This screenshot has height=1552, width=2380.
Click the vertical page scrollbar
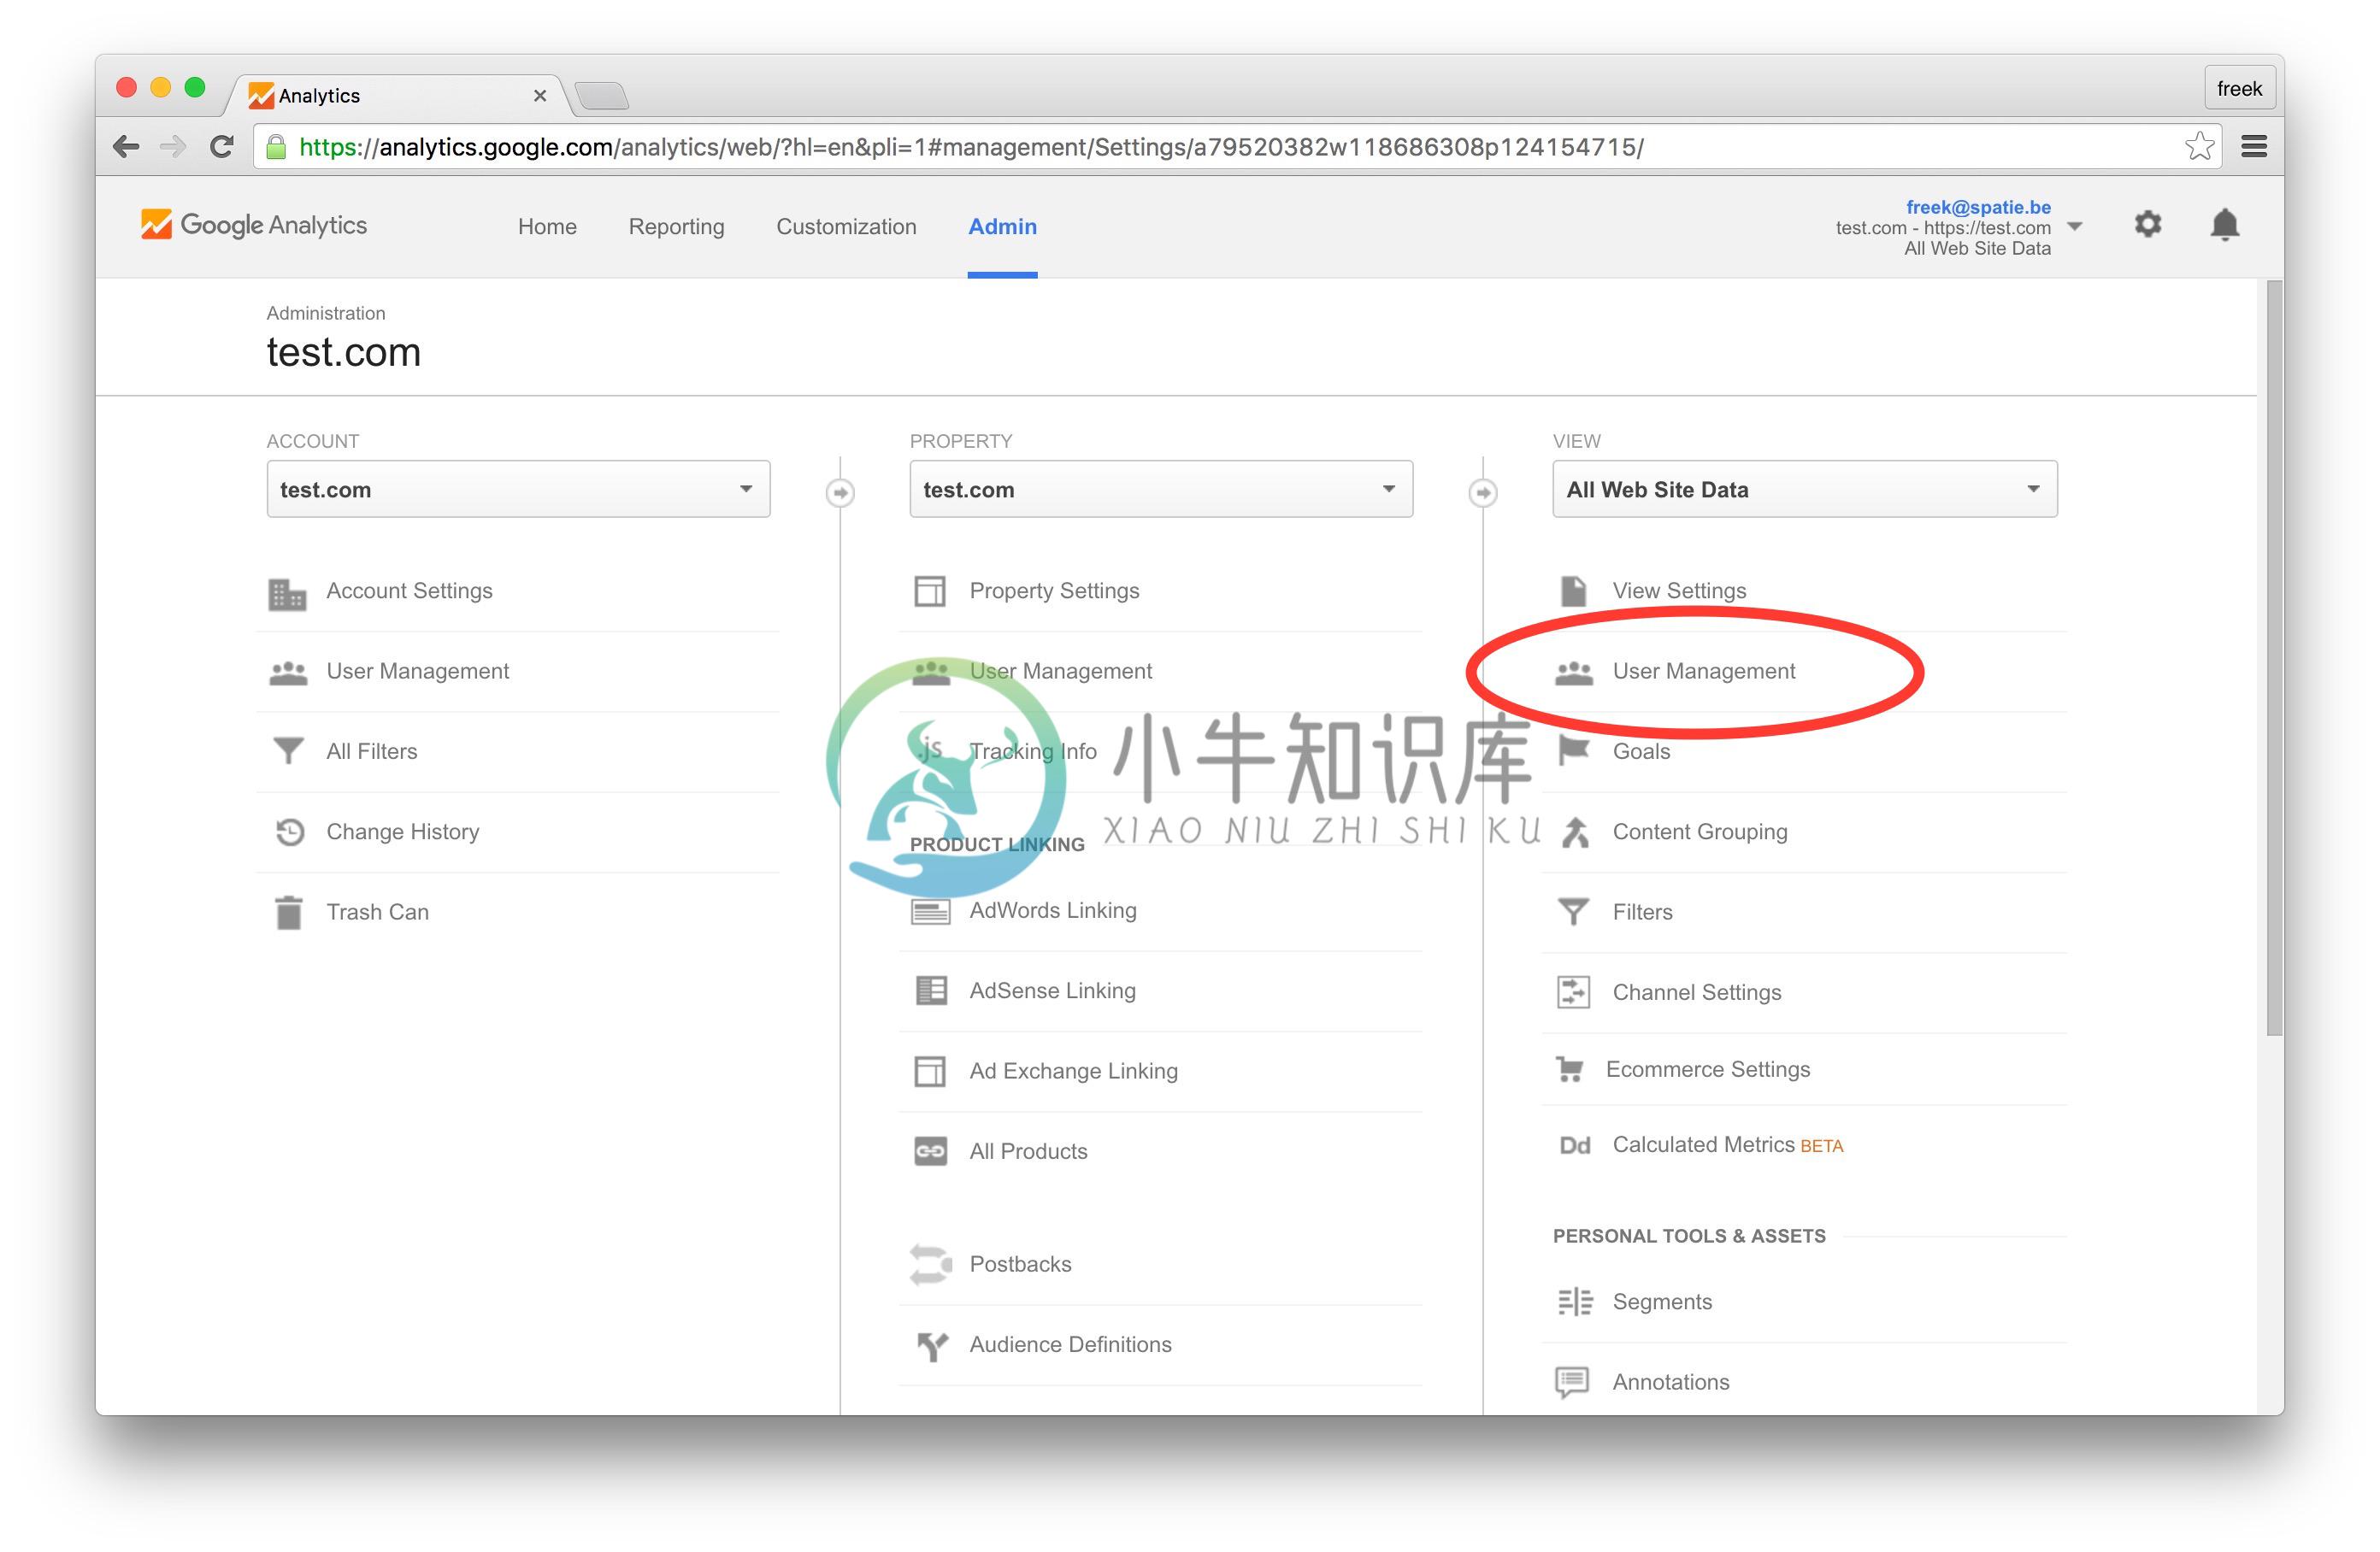(x=2275, y=657)
